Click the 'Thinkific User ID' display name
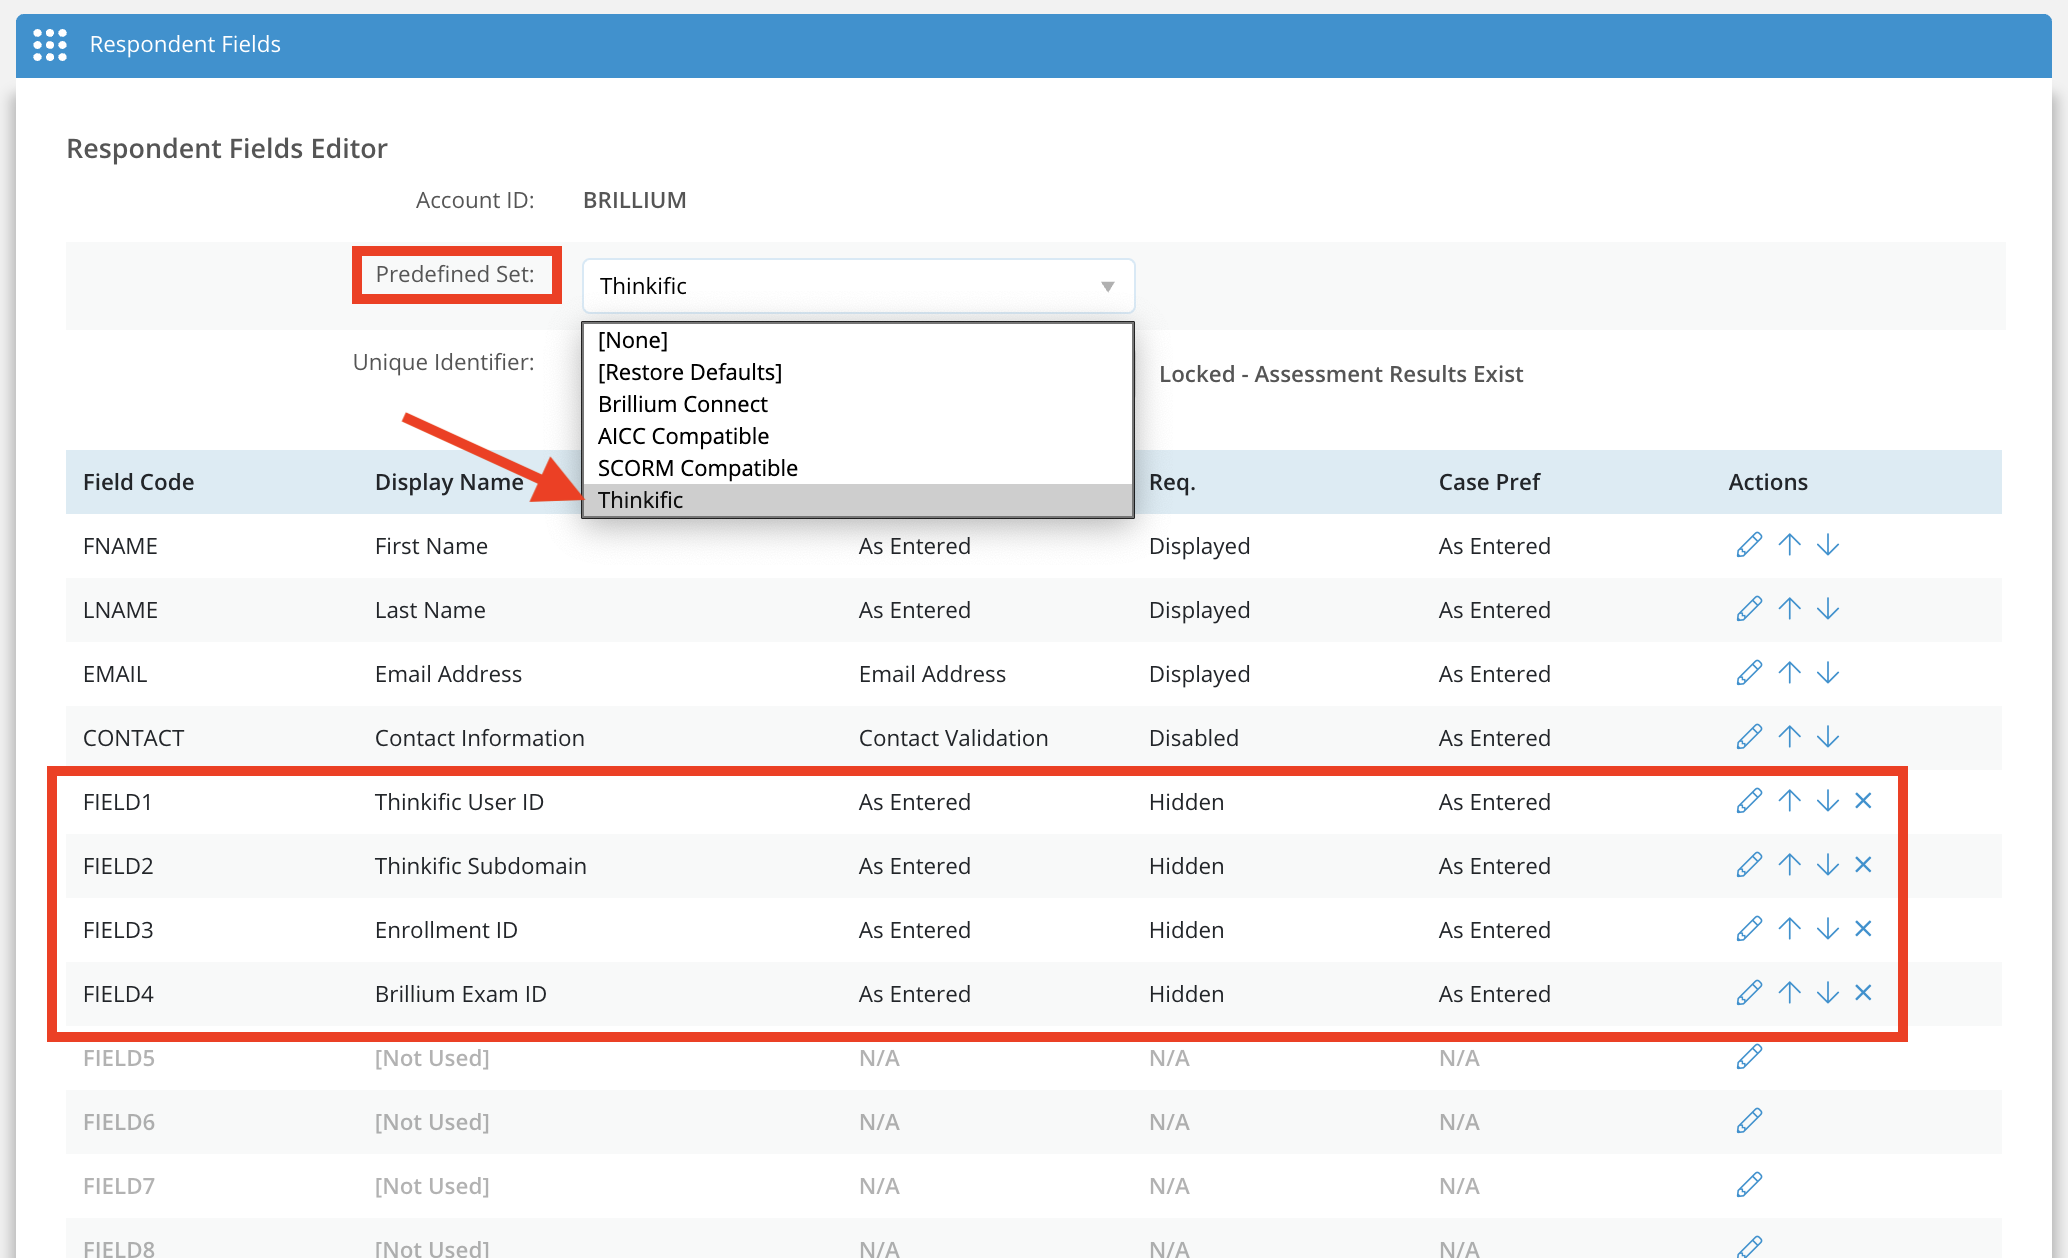This screenshot has width=2068, height=1258. click(x=460, y=802)
